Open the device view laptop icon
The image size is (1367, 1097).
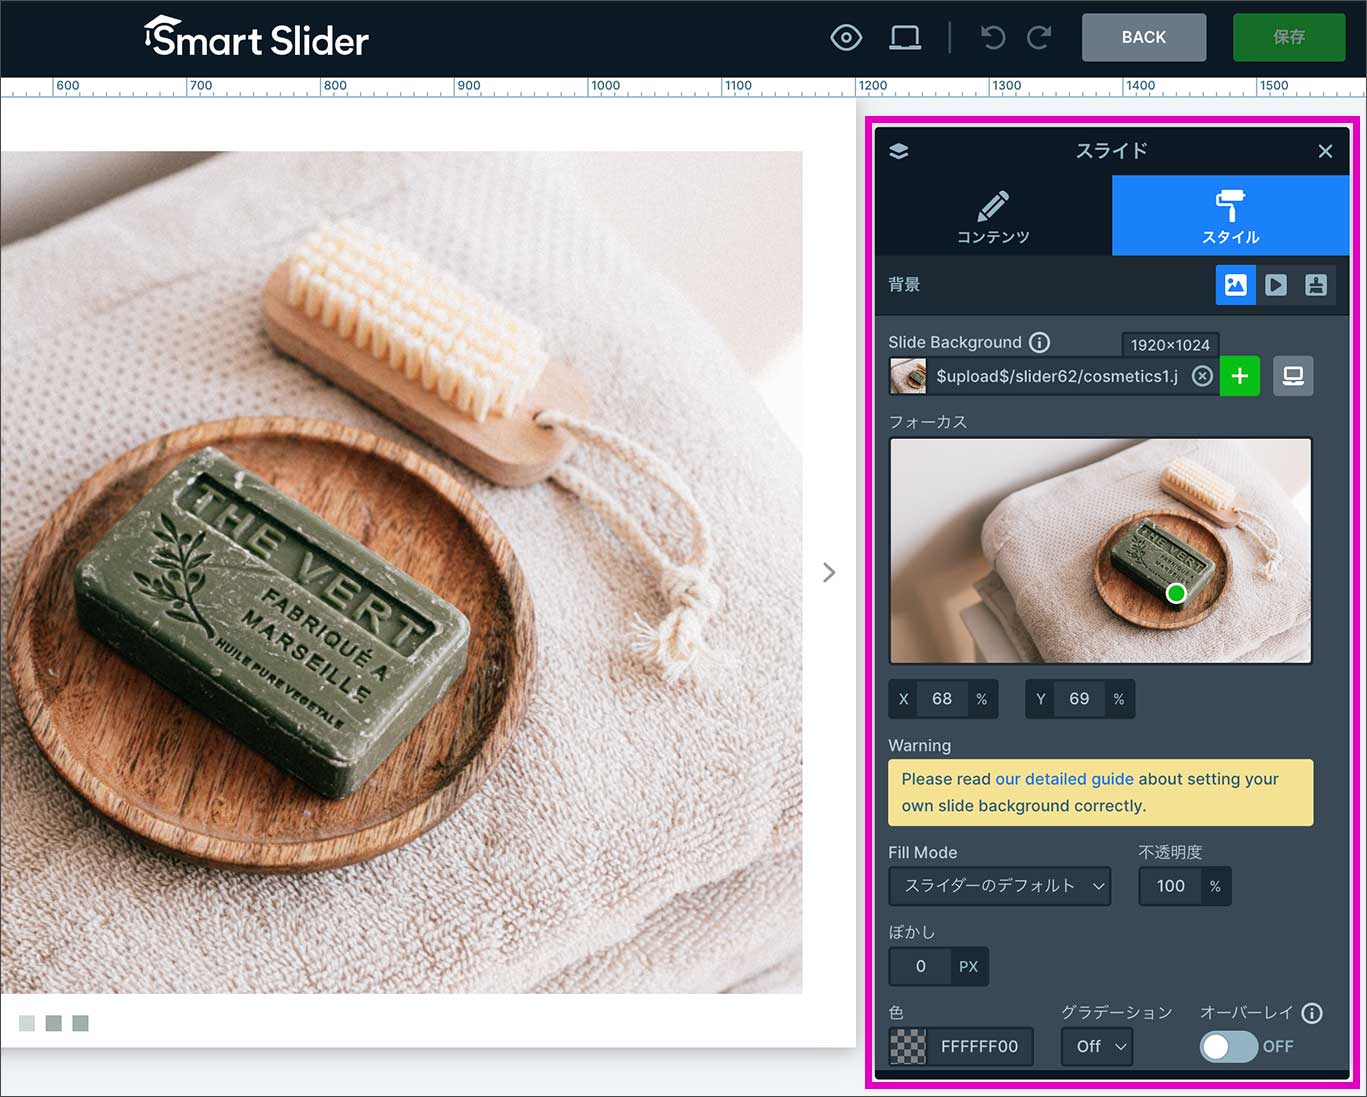[905, 38]
